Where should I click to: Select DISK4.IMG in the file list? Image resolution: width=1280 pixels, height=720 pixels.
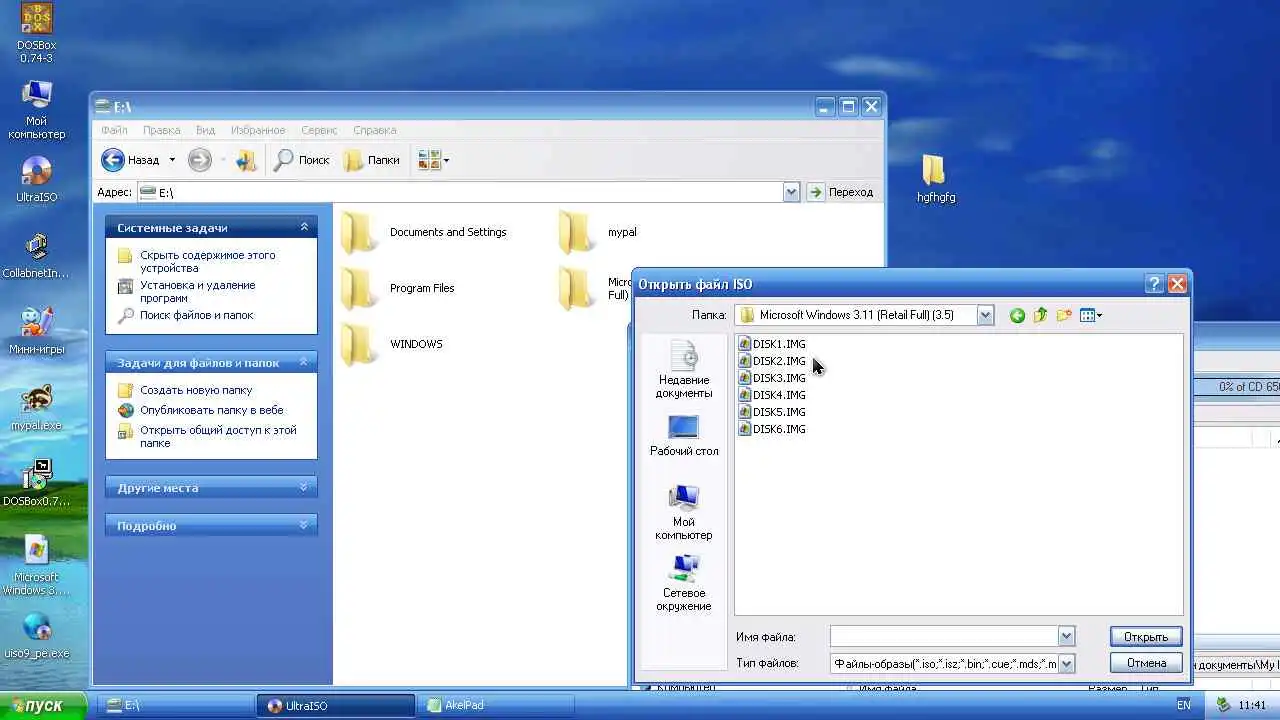pyautogui.click(x=772, y=395)
